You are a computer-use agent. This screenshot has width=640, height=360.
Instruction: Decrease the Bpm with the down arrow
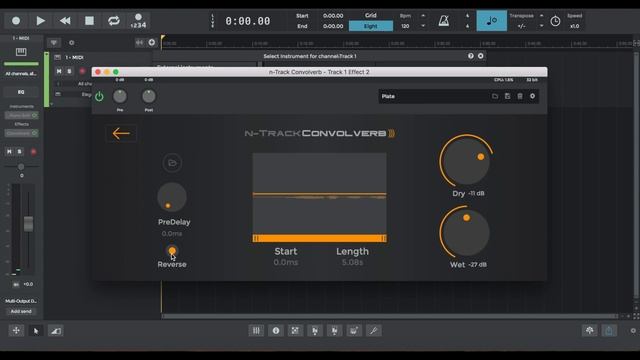(423, 26)
